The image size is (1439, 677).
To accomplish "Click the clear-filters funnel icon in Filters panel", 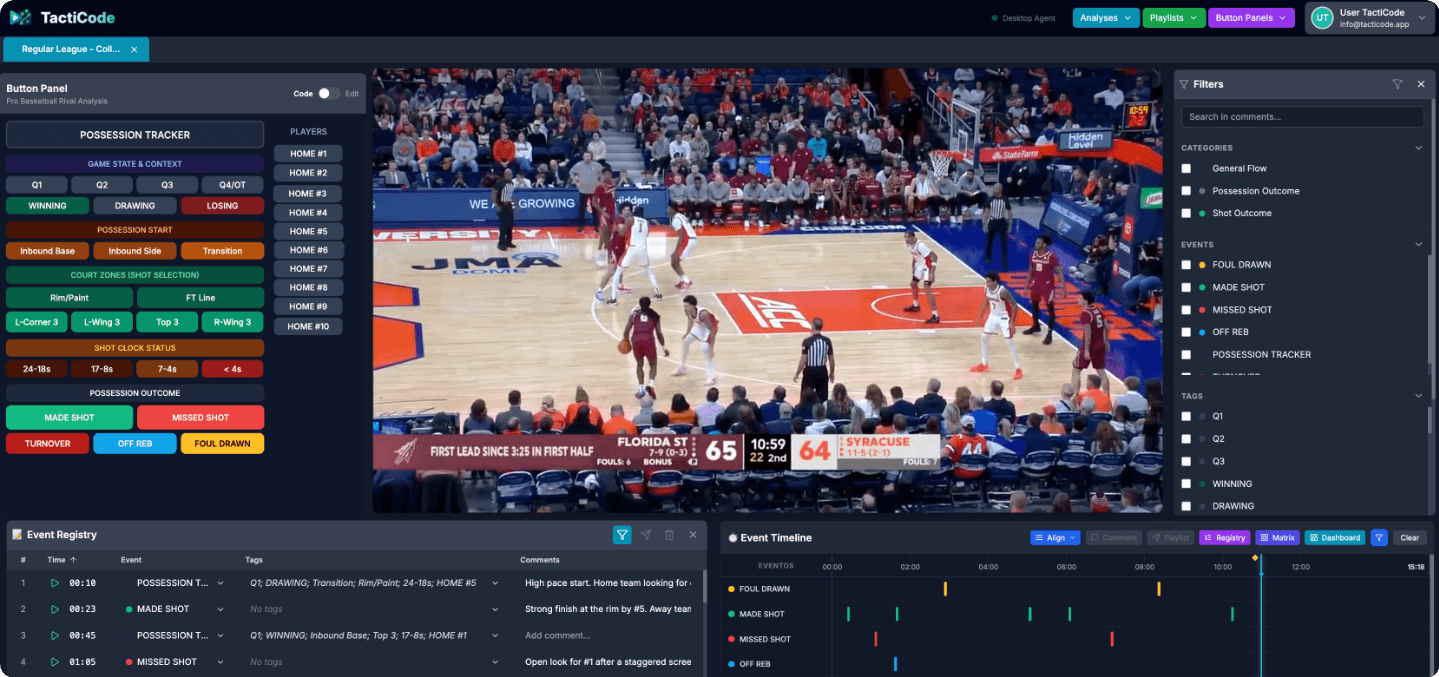I will point(1397,85).
